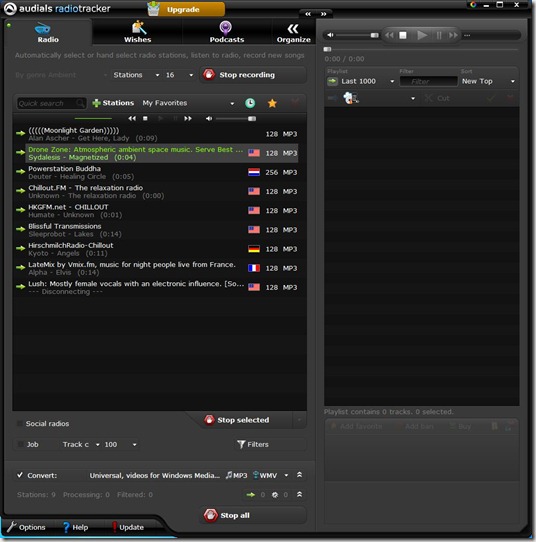This screenshot has height=542, width=536.
Task: Click the Upgrade button
Action: click(x=186, y=9)
